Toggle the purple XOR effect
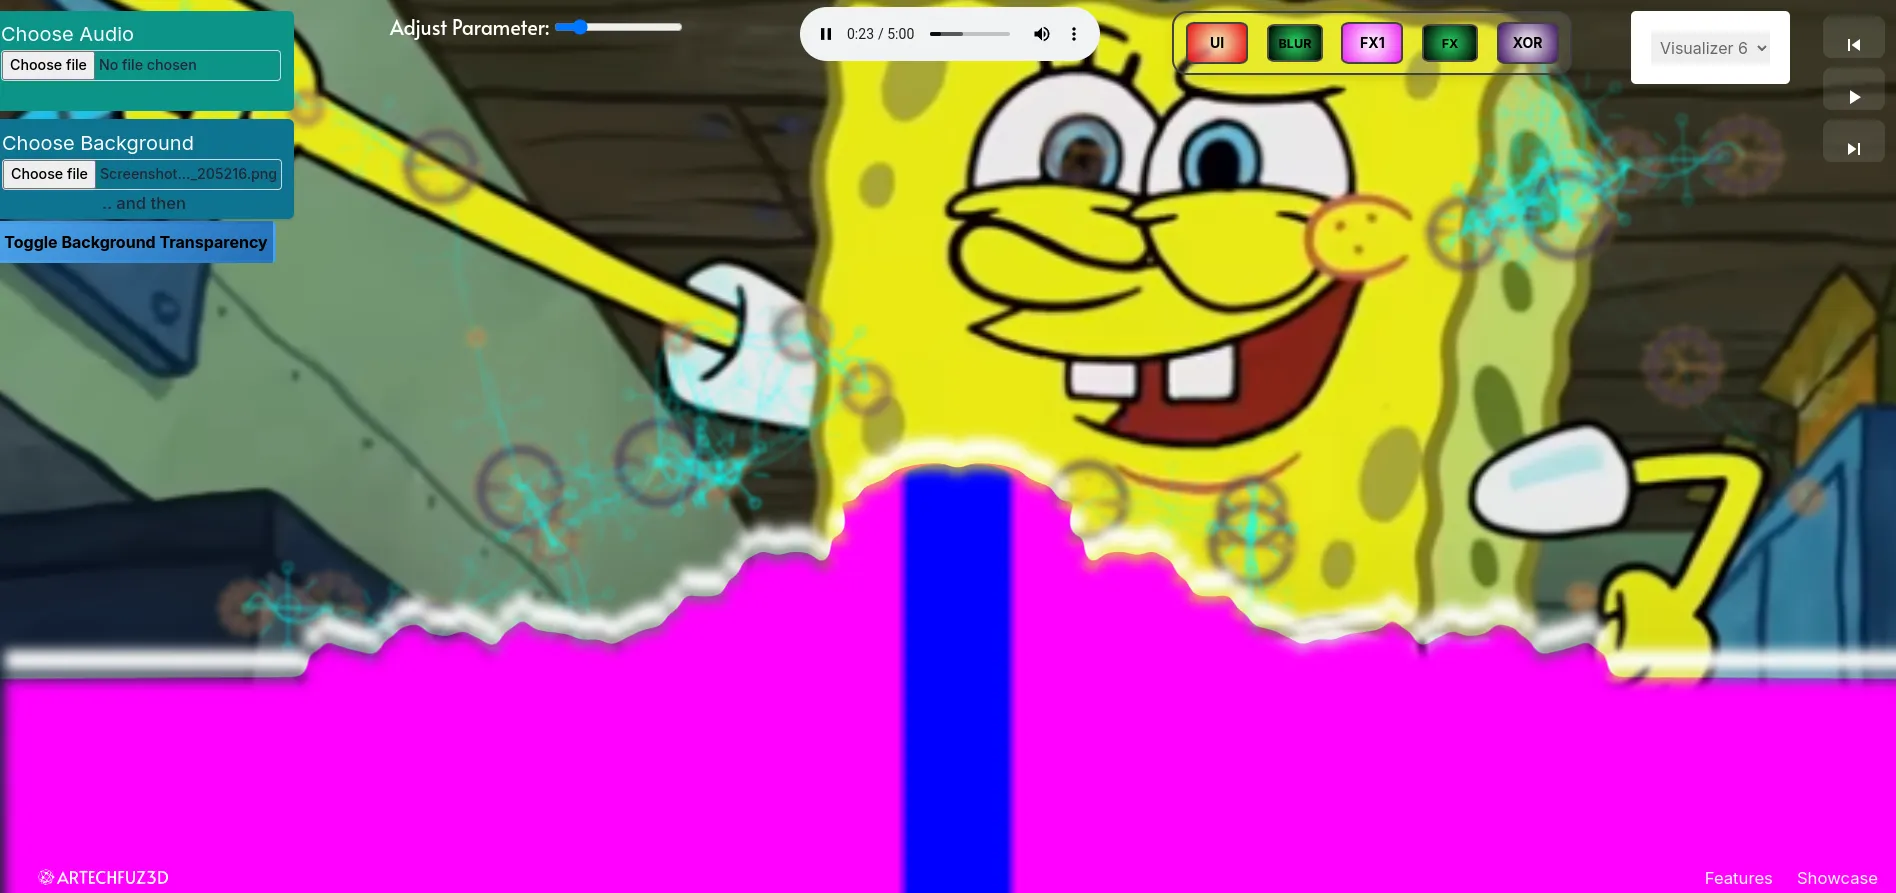The height and width of the screenshot is (893, 1896). (1527, 43)
